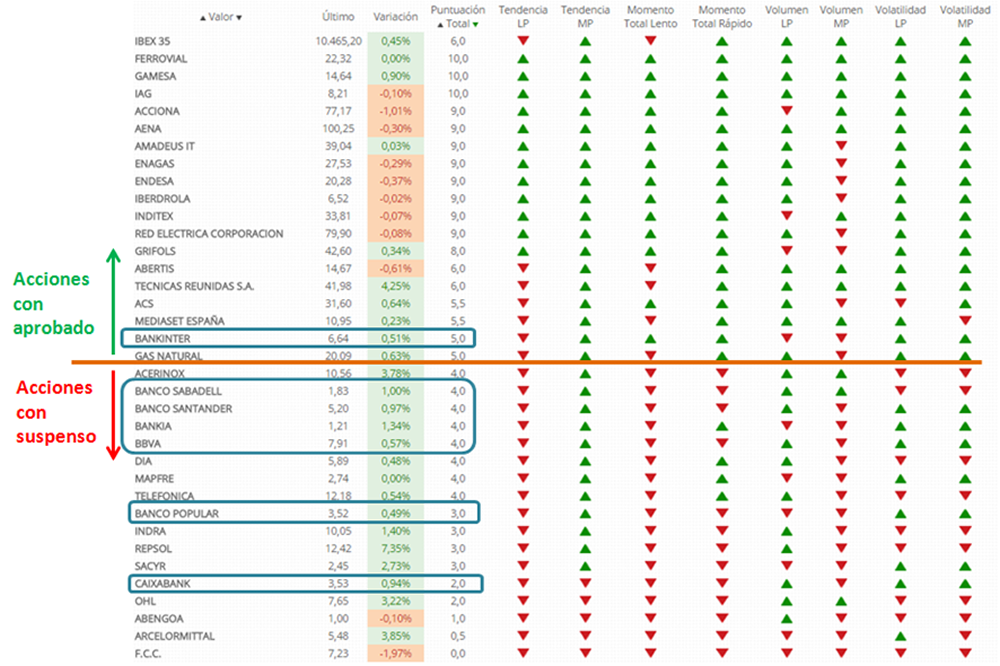The image size is (1000, 666).
Task: Click AMADEUS IT Volumen MP red arrow
Action: (x=841, y=146)
